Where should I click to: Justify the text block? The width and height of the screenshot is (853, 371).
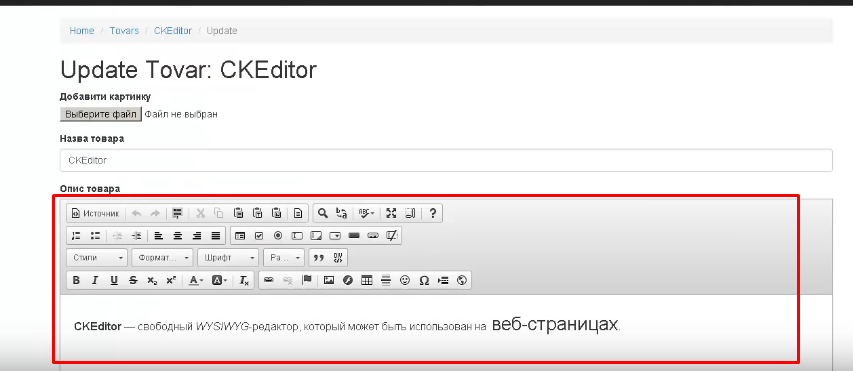tap(216, 236)
